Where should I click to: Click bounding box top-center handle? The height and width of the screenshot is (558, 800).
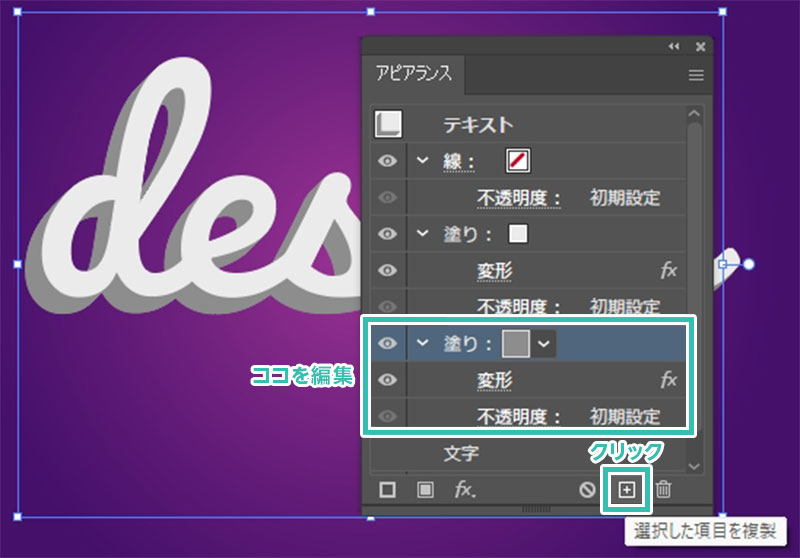(x=371, y=11)
